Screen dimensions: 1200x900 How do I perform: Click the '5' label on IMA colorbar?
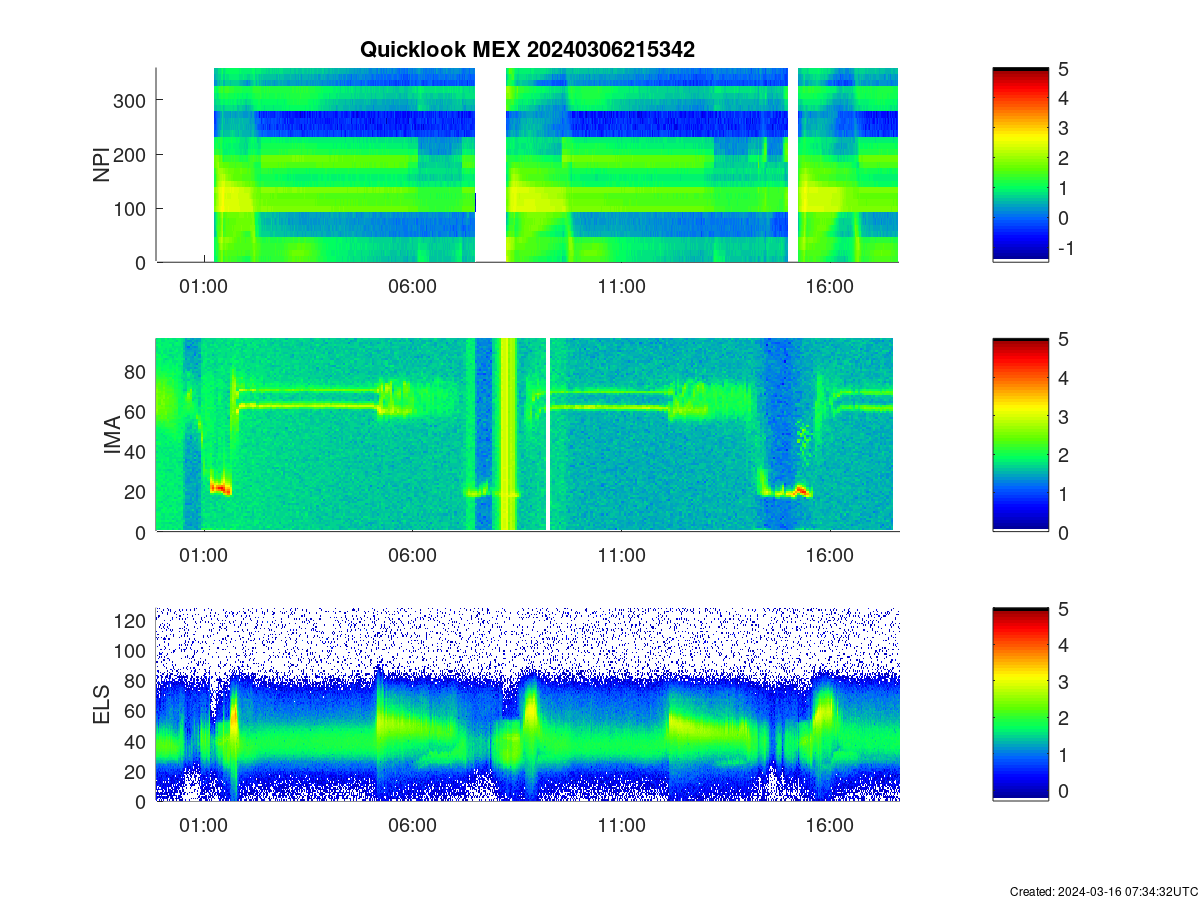pos(1062,339)
